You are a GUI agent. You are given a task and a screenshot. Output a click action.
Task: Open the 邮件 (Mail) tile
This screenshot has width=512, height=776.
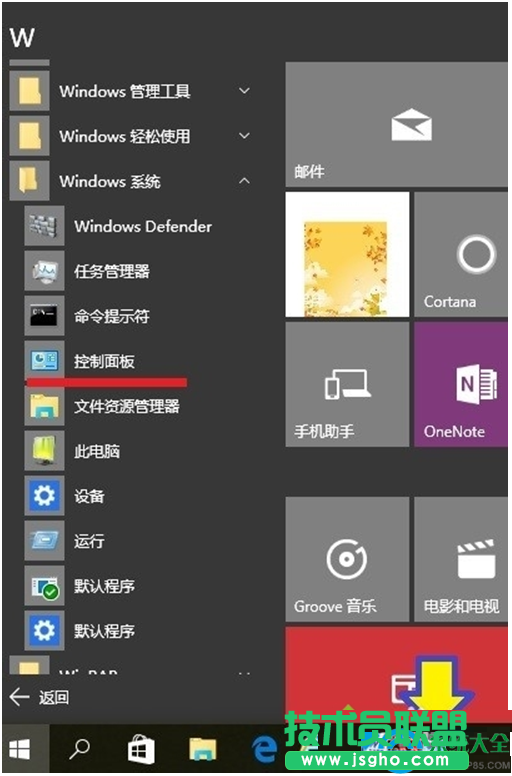pos(397,124)
